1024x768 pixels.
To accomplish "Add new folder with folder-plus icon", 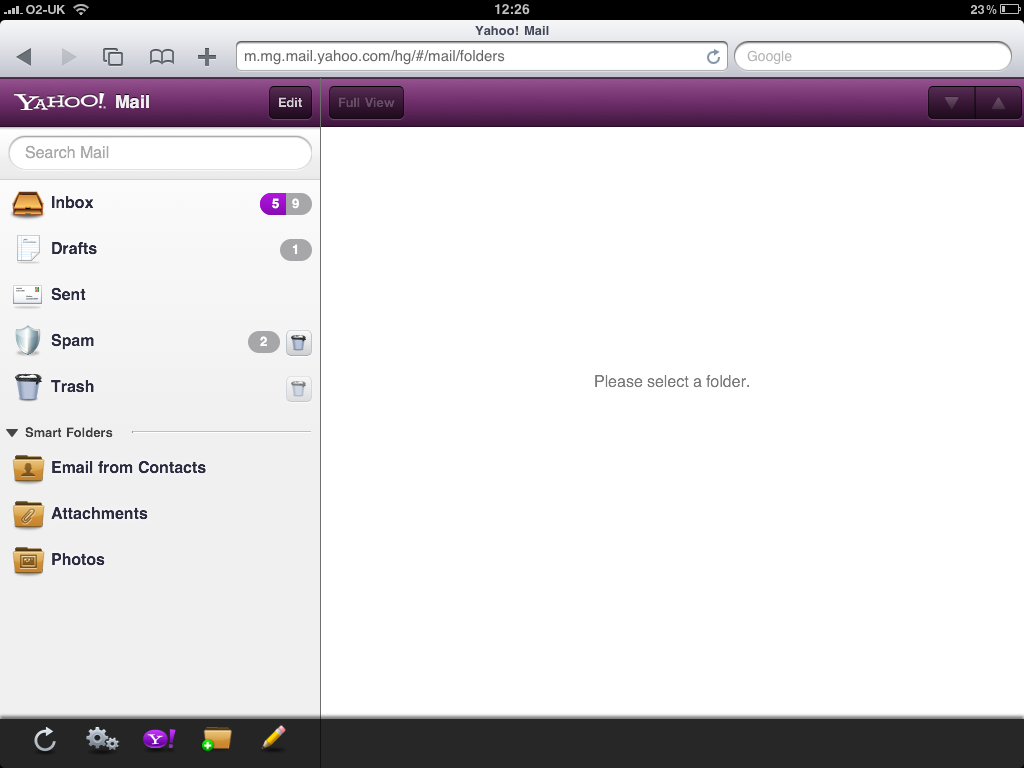I will 217,739.
